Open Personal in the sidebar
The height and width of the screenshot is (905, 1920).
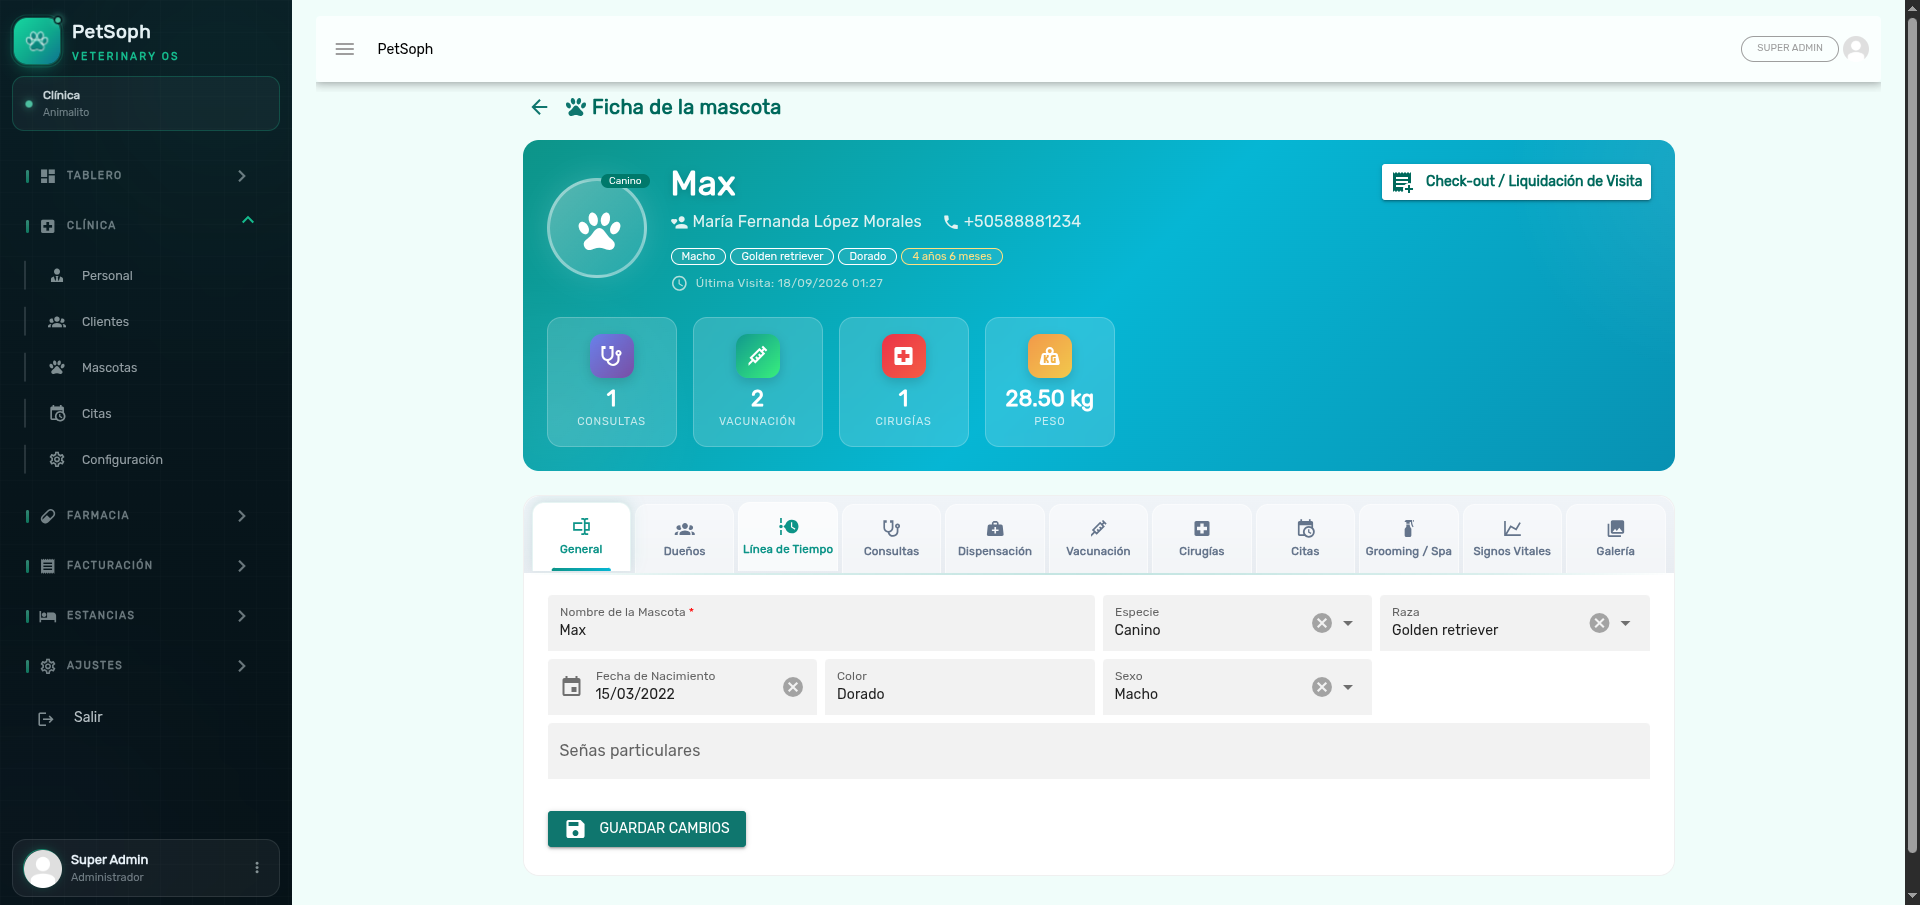point(107,276)
